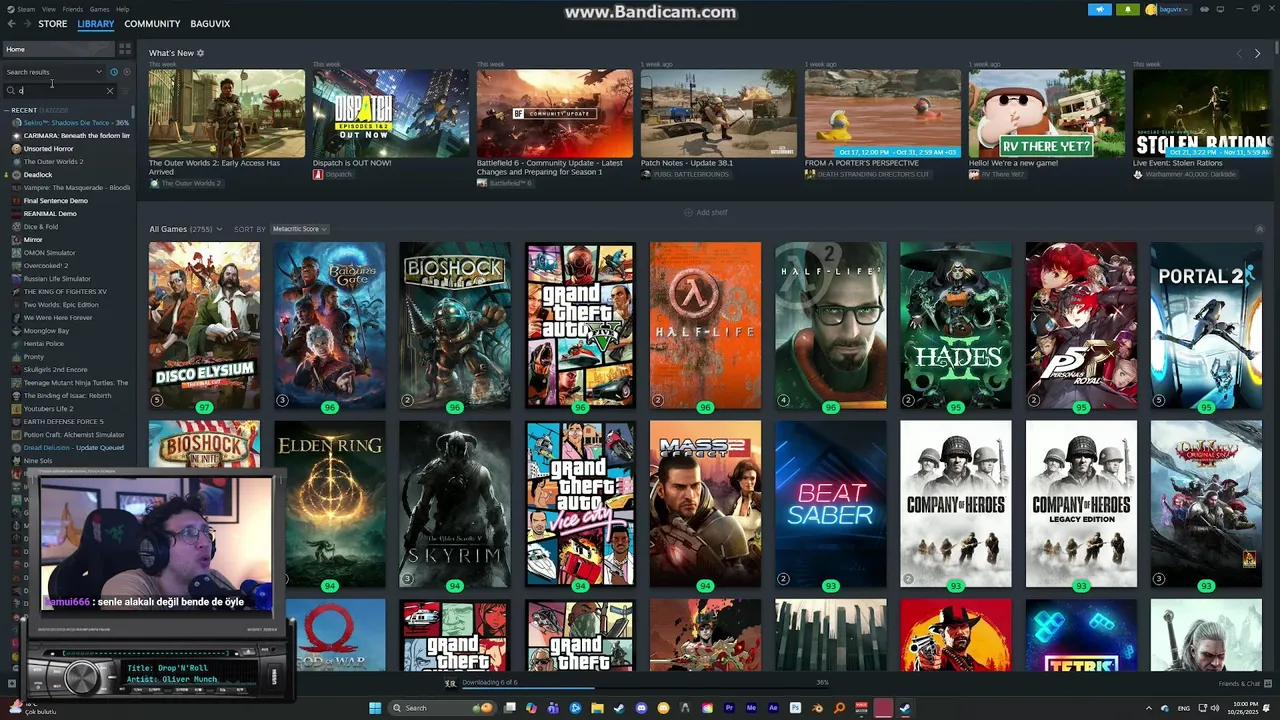
Task: Open Steam announcements megaphone button
Action: pyautogui.click(x=1099, y=9)
